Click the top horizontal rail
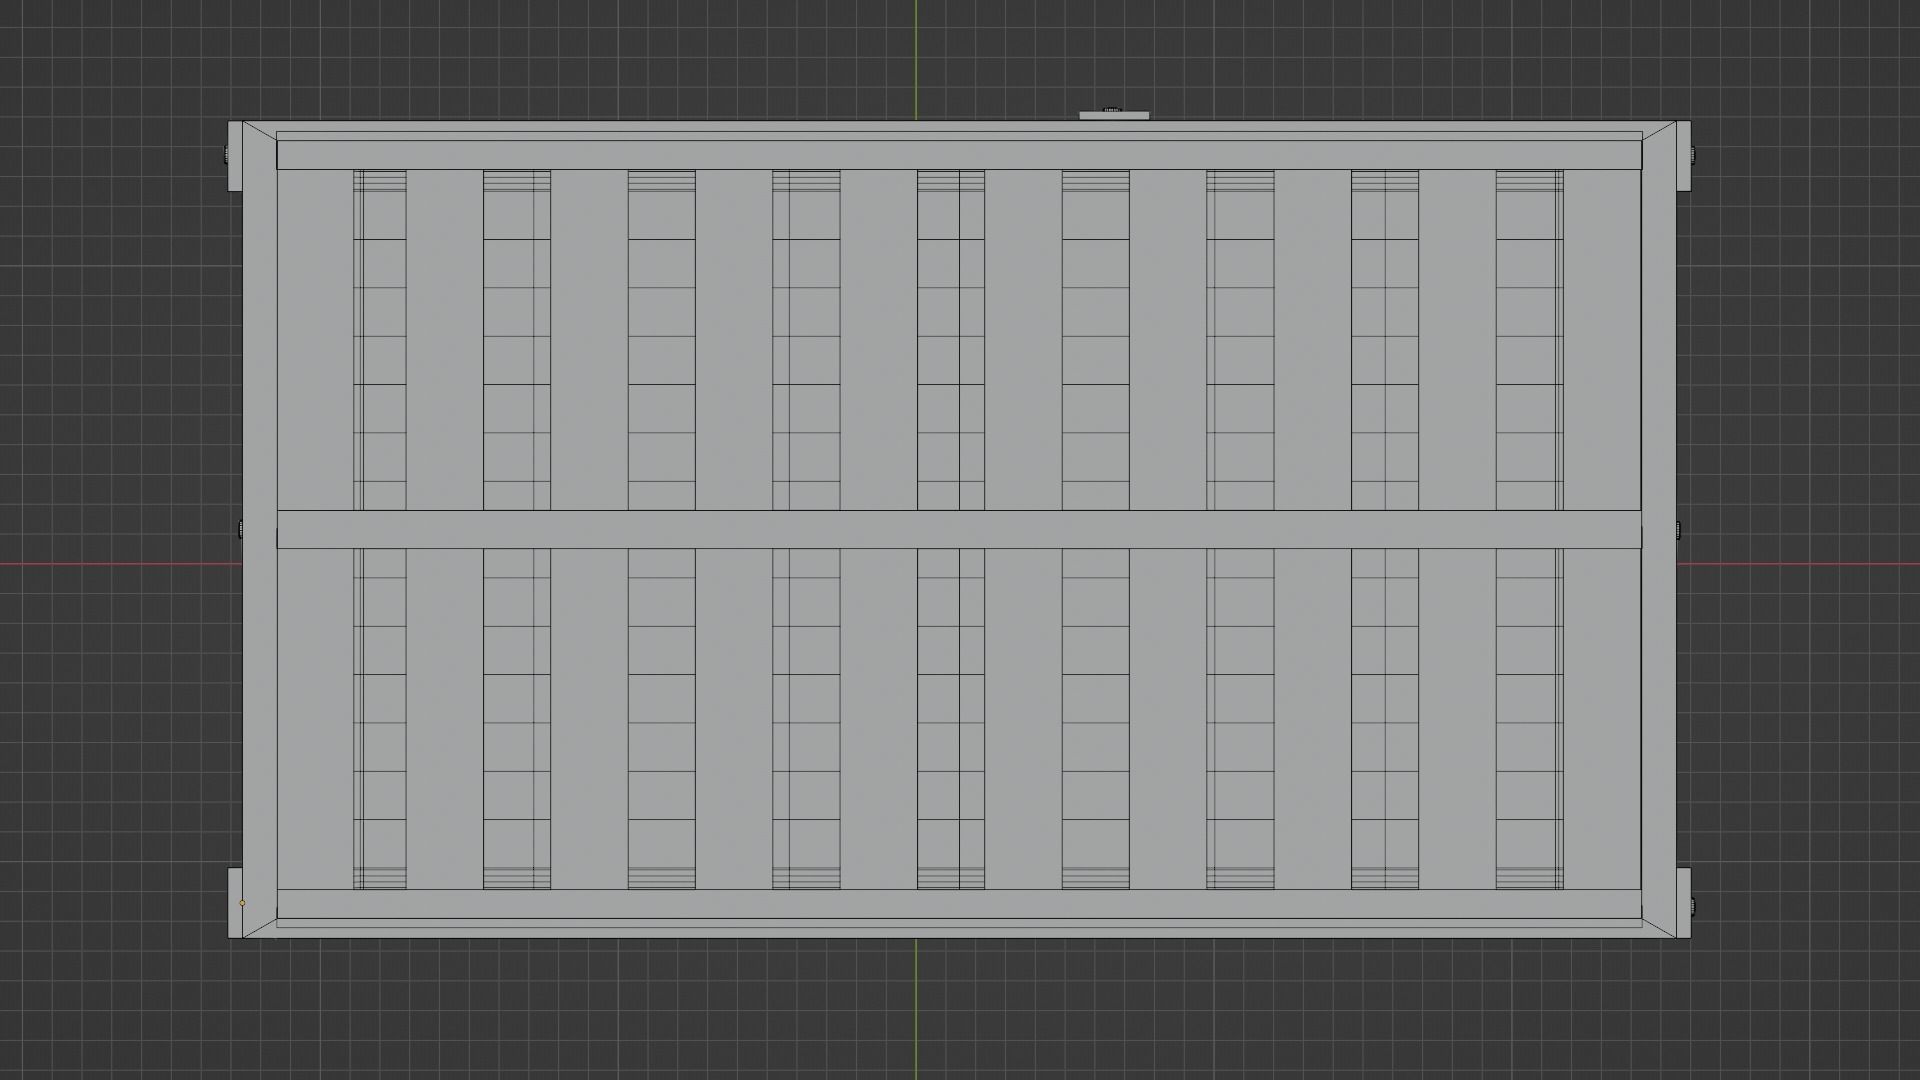The height and width of the screenshot is (1080, 1920). (x=958, y=155)
